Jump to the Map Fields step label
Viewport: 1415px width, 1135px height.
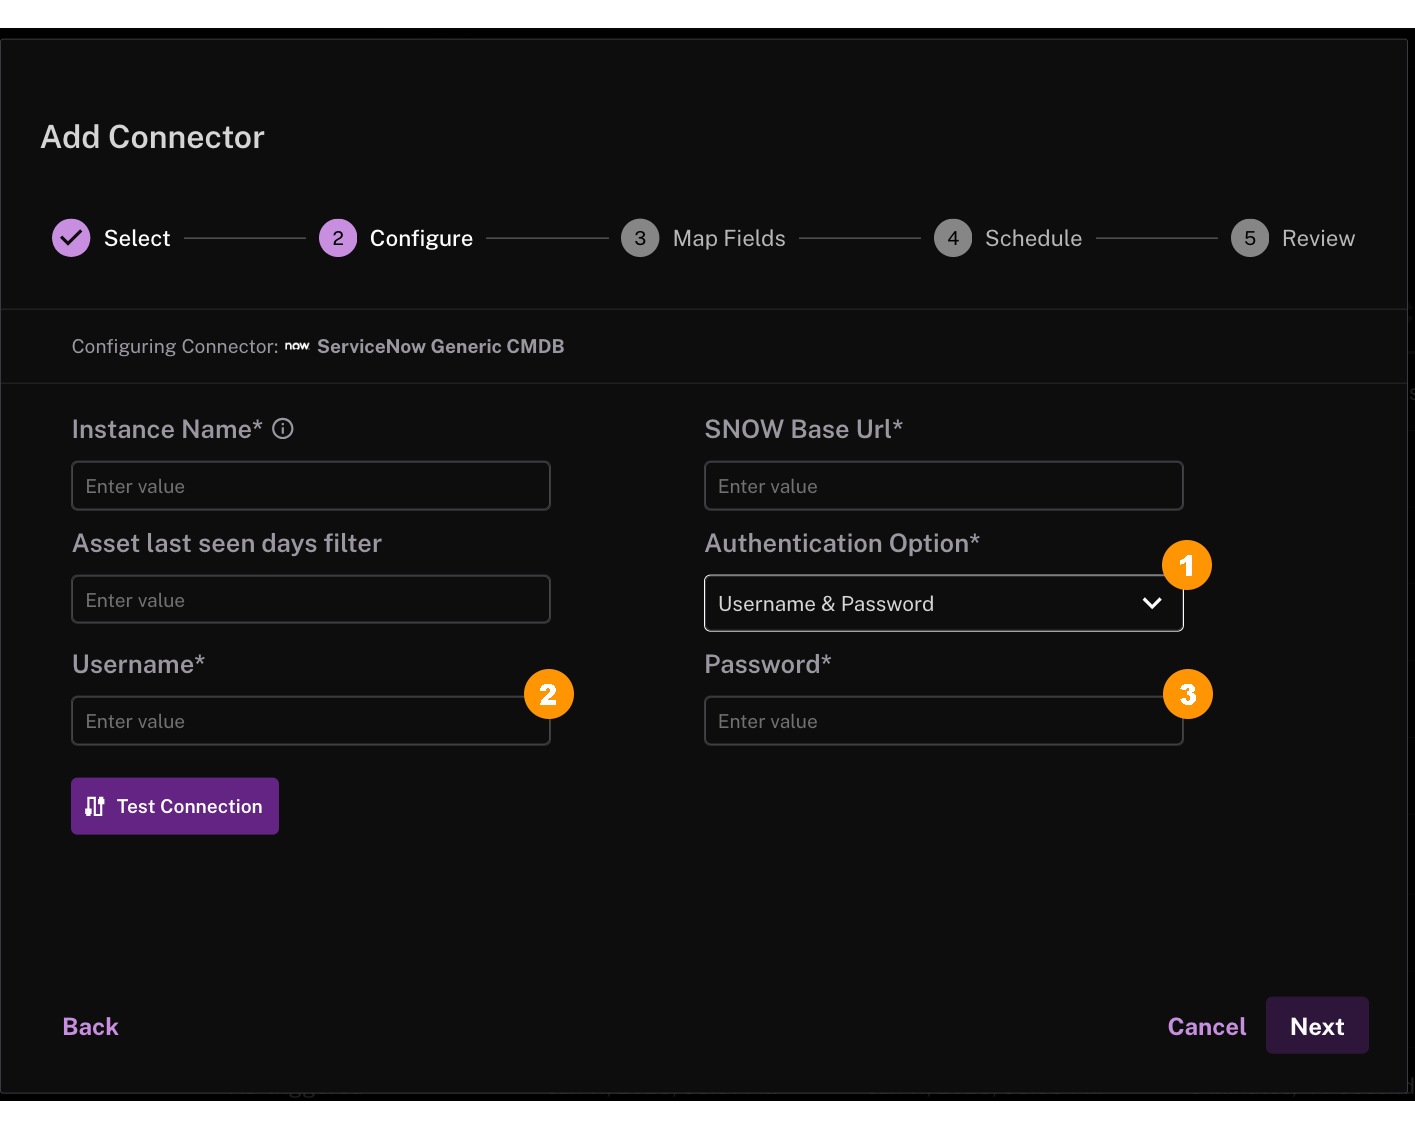729,239
